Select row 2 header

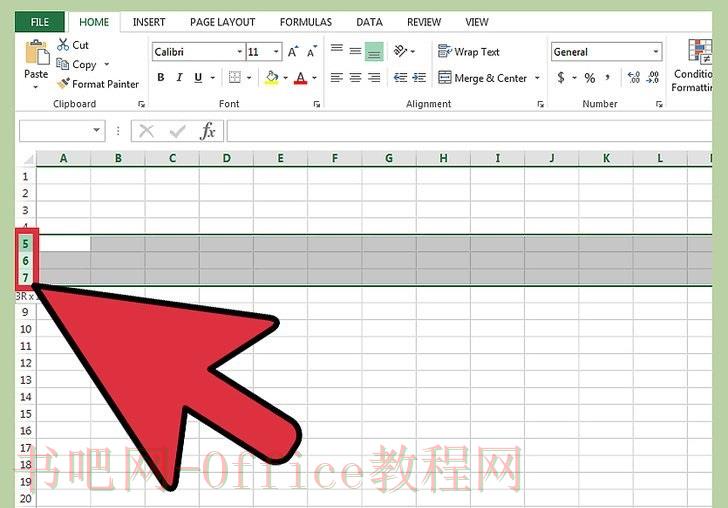point(26,193)
